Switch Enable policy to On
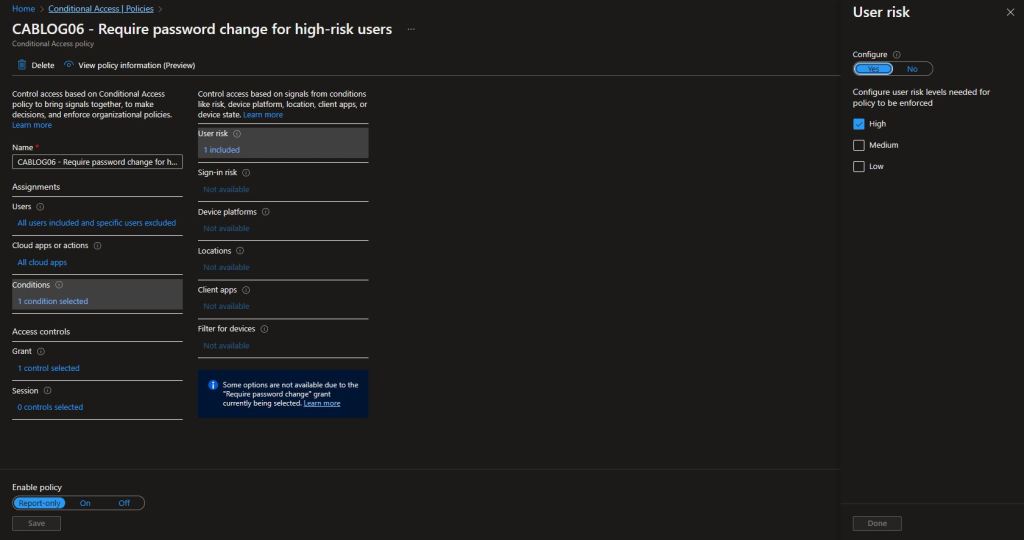This screenshot has width=1024, height=540. click(85, 503)
